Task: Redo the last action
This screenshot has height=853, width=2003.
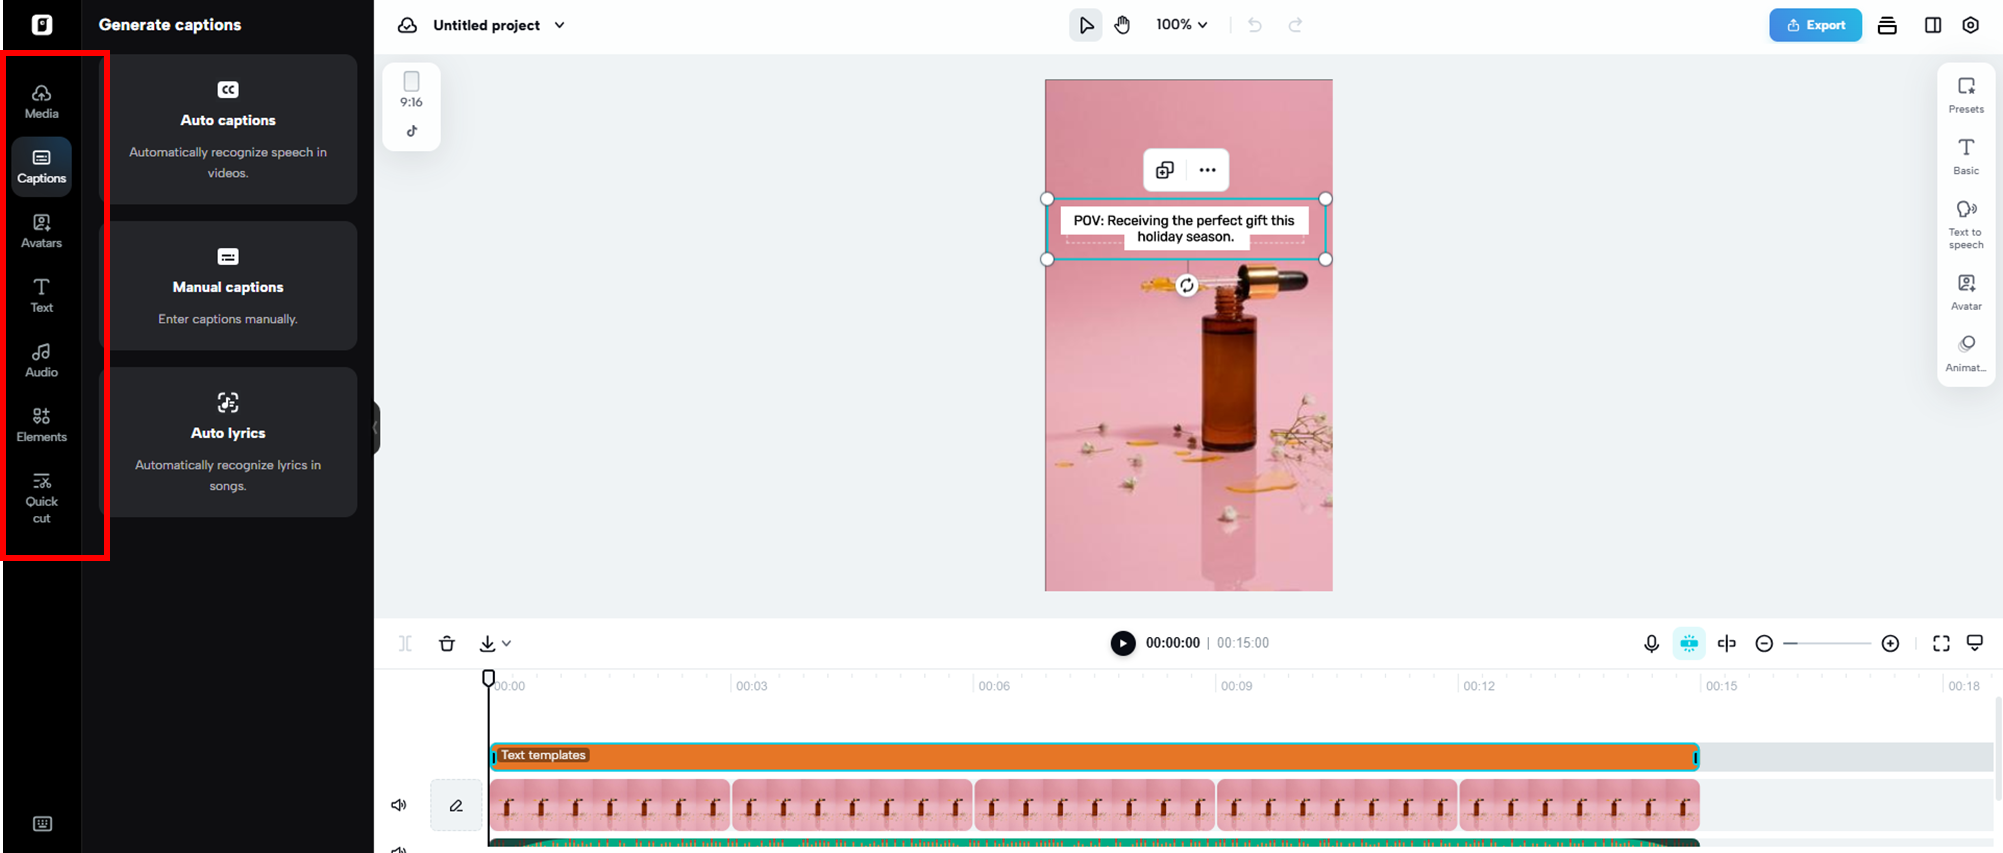Action: (x=1295, y=25)
